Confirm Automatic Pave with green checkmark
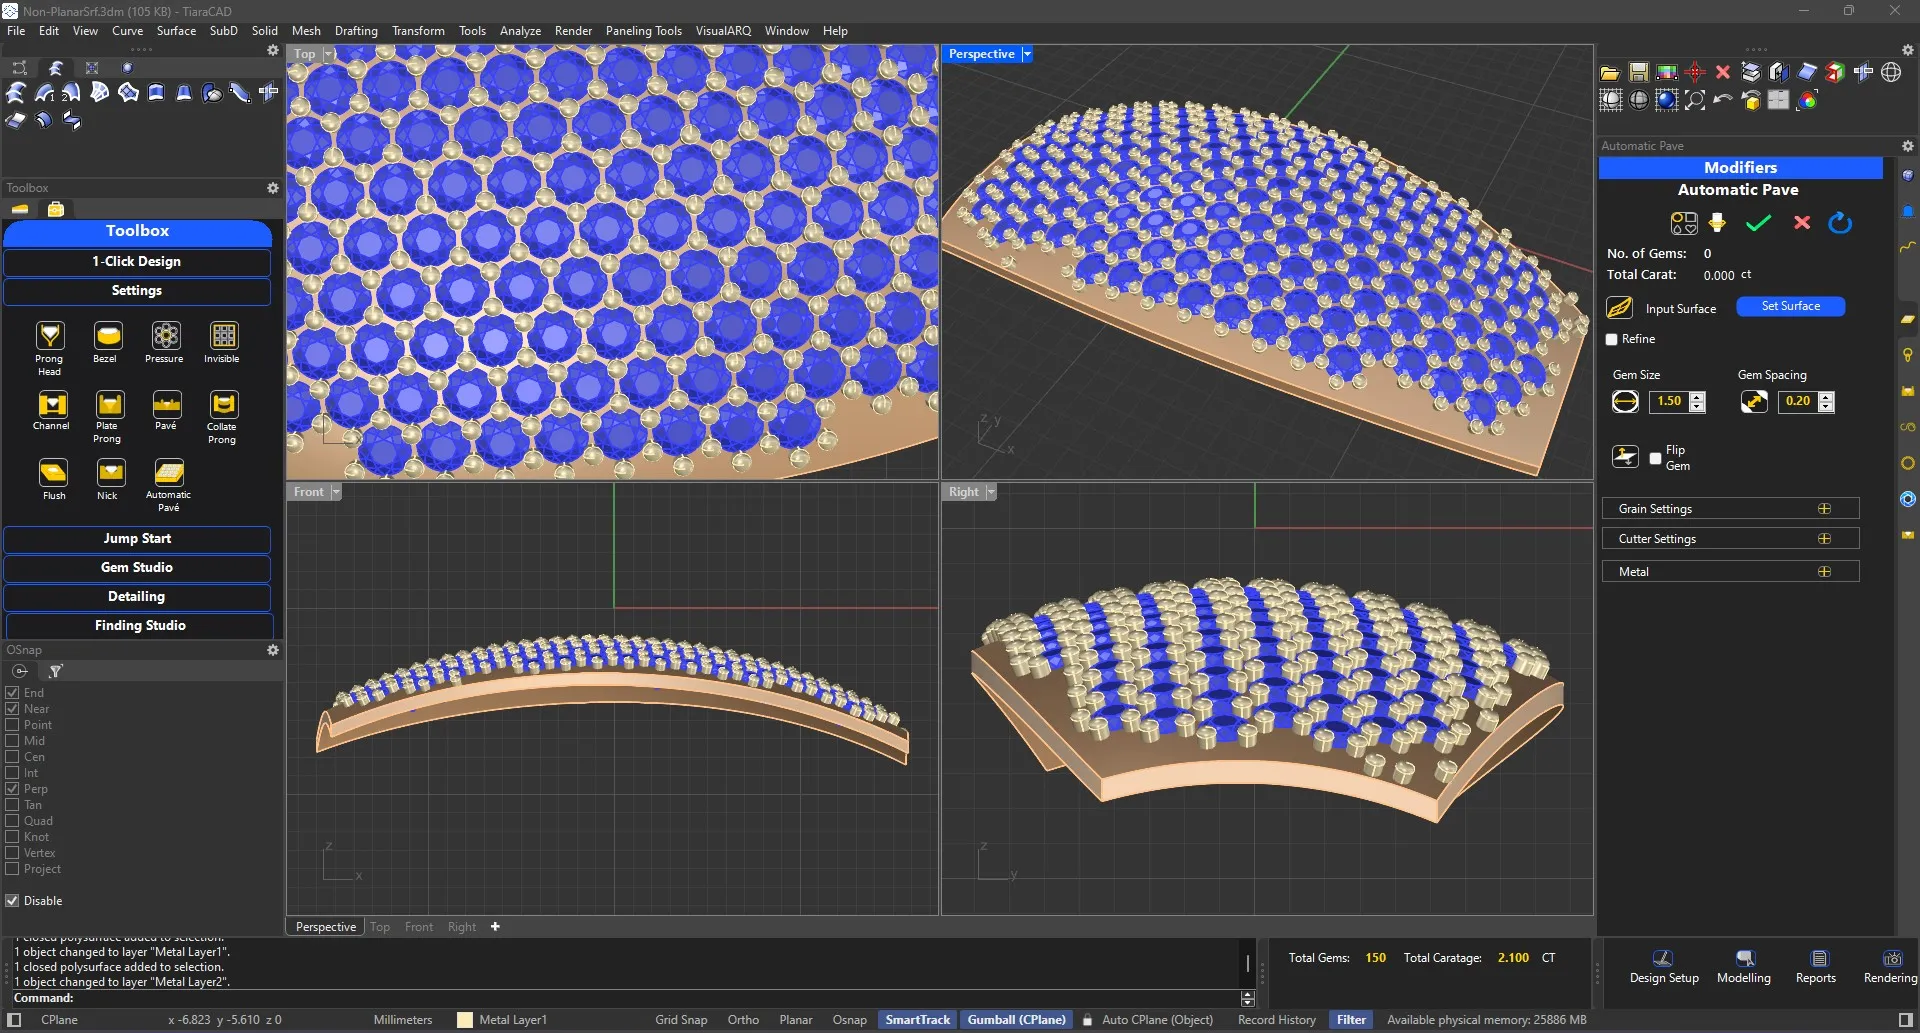The image size is (1920, 1033). (x=1758, y=223)
